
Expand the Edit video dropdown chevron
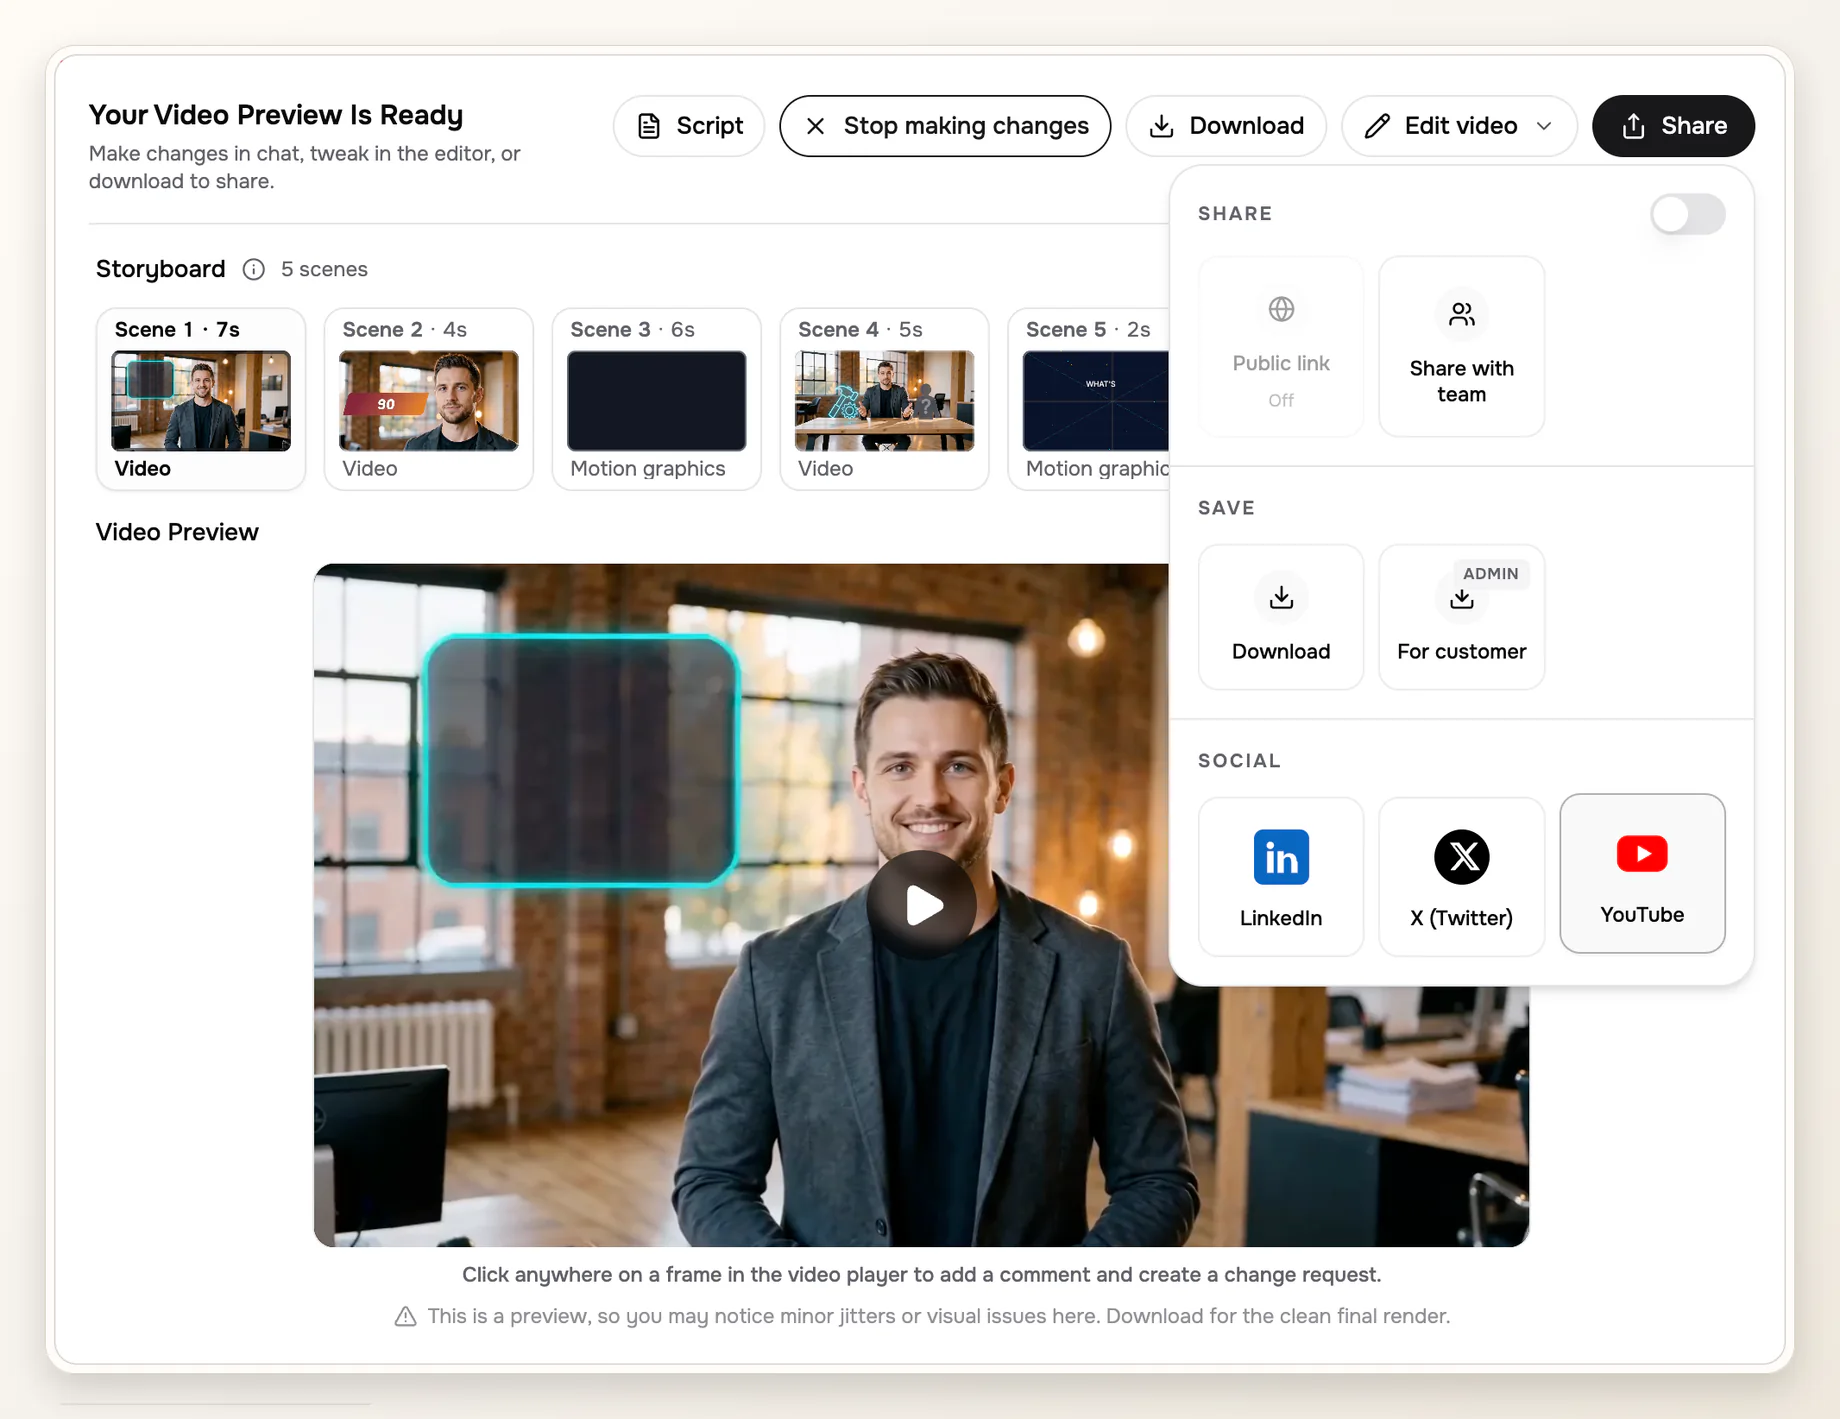point(1544,126)
